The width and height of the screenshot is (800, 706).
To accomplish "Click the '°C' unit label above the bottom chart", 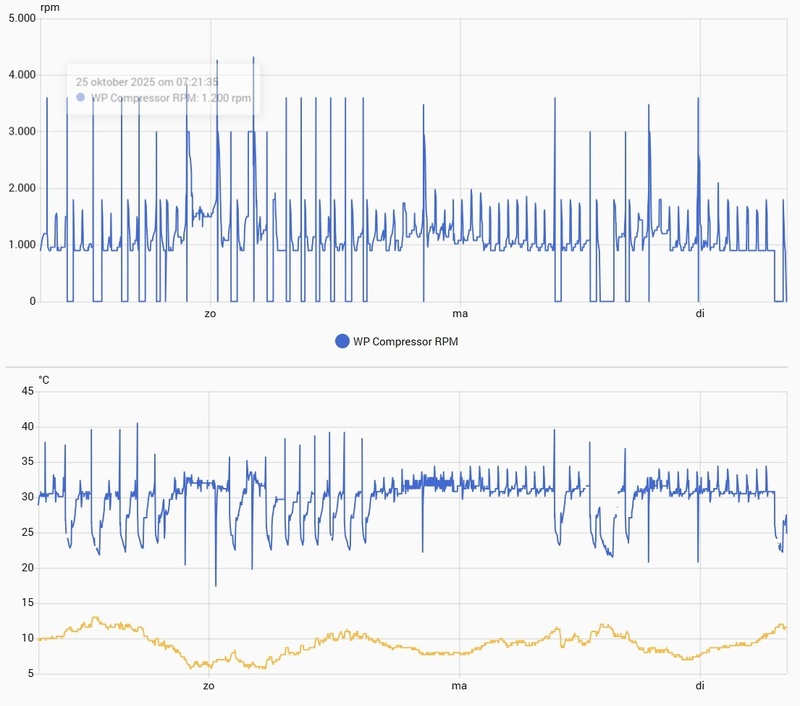I will [x=44, y=380].
